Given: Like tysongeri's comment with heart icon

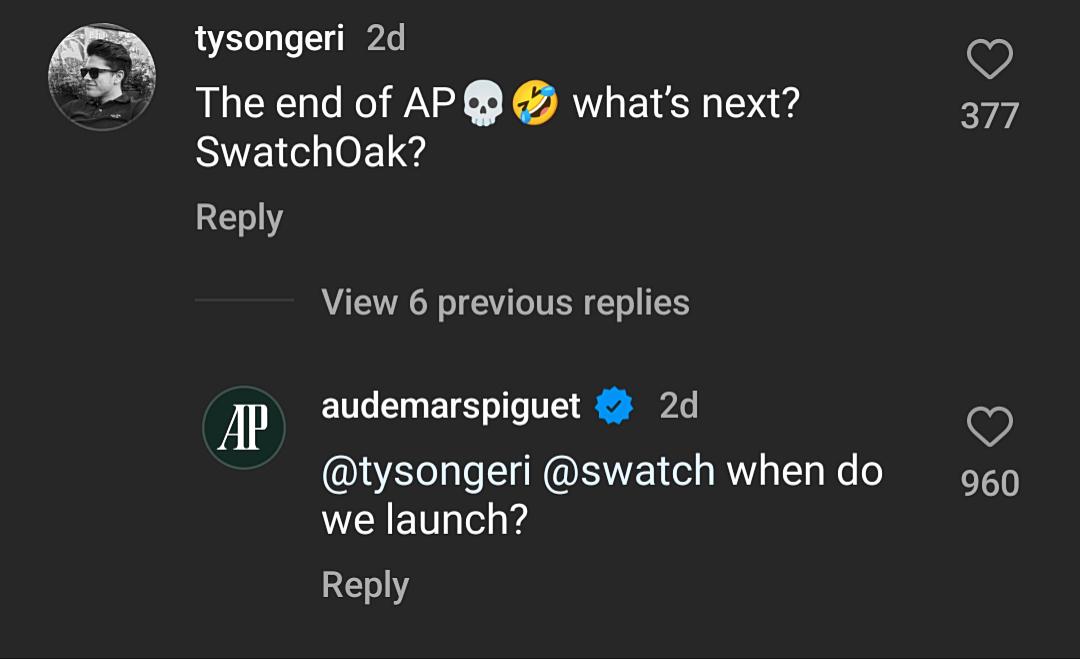Looking at the screenshot, I should click(x=990, y=59).
